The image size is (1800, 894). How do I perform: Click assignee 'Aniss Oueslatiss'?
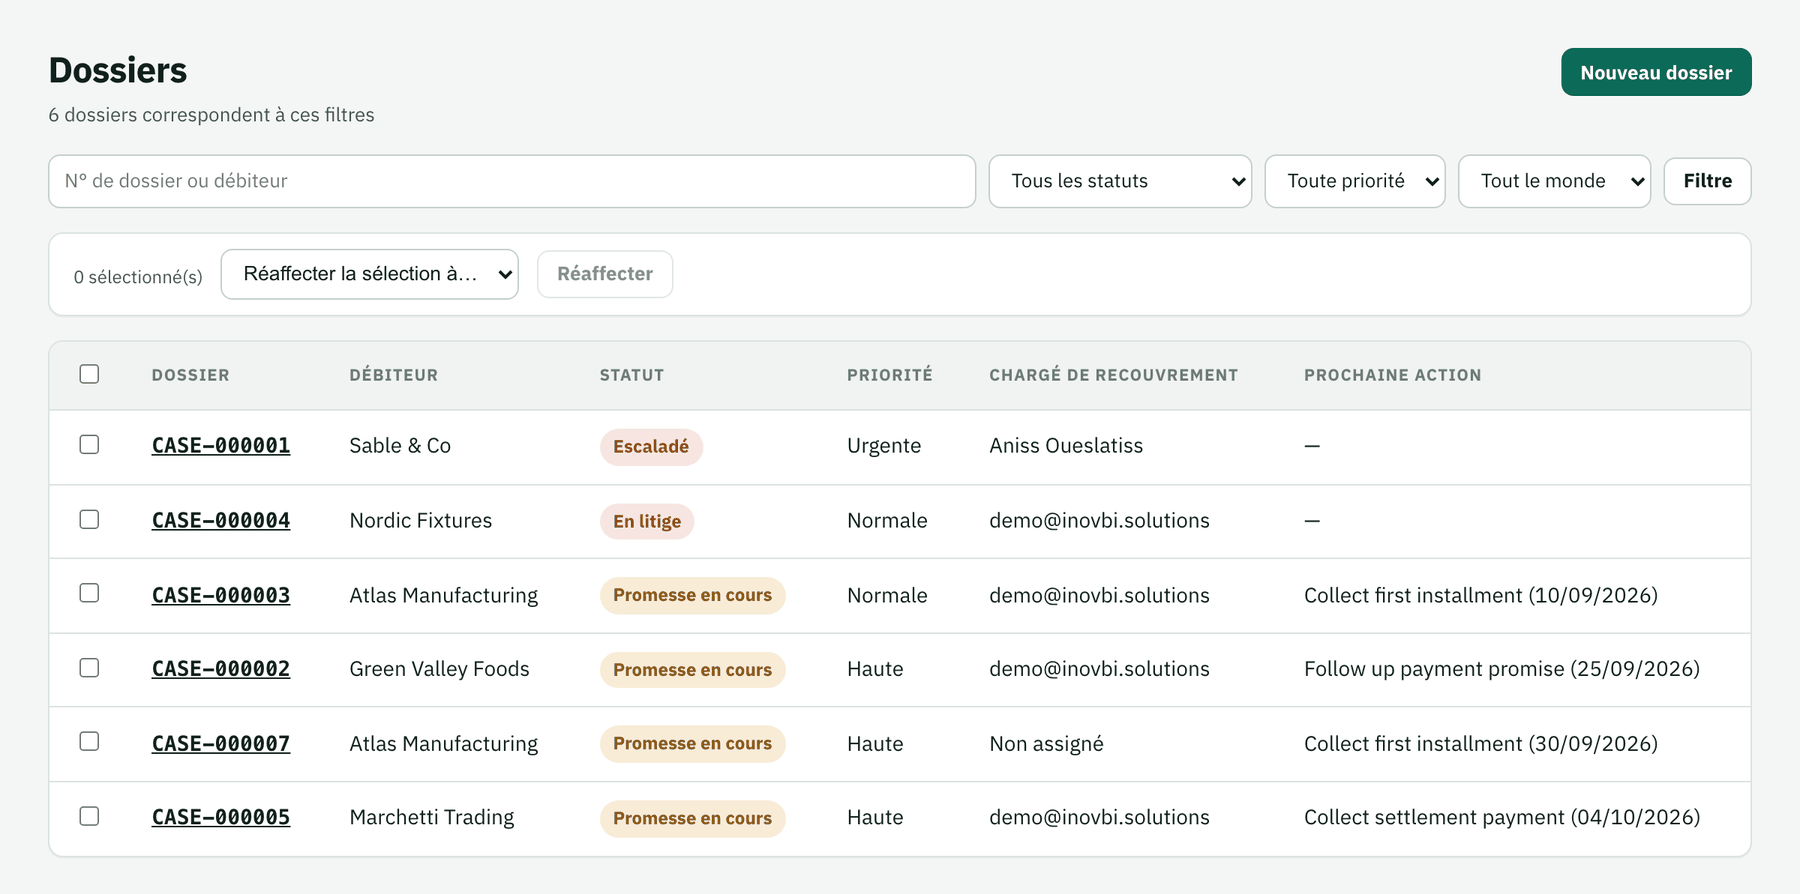1066,446
